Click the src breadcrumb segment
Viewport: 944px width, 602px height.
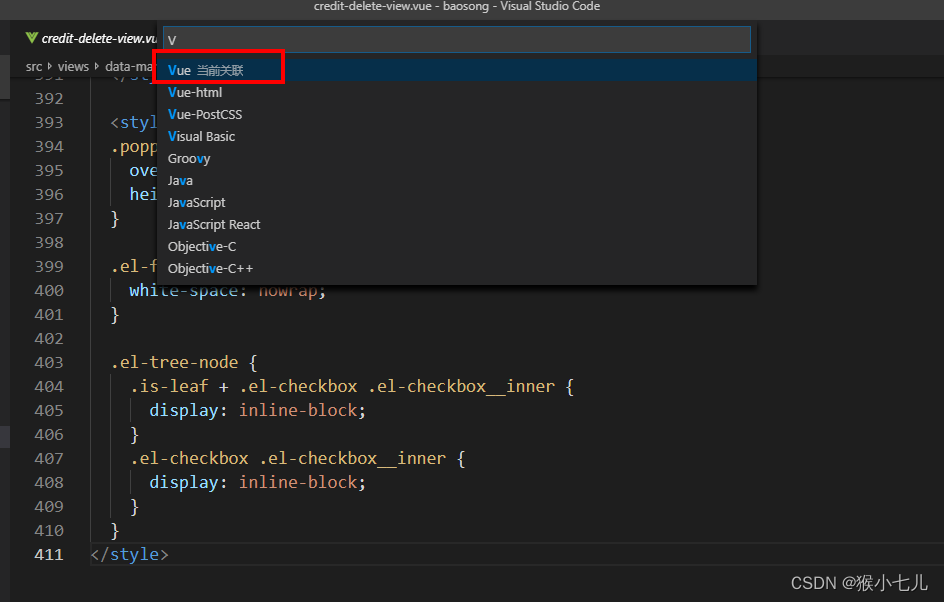click(x=34, y=66)
